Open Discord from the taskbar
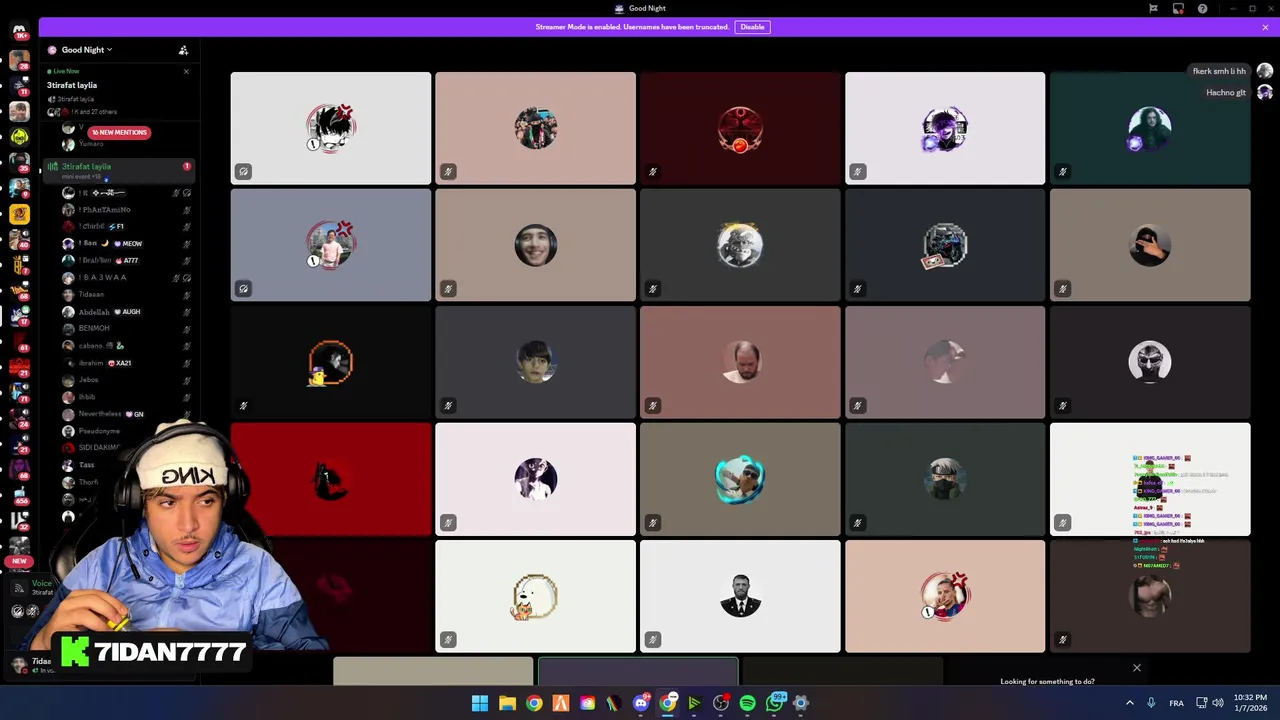The width and height of the screenshot is (1280, 720). pos(641,703)
